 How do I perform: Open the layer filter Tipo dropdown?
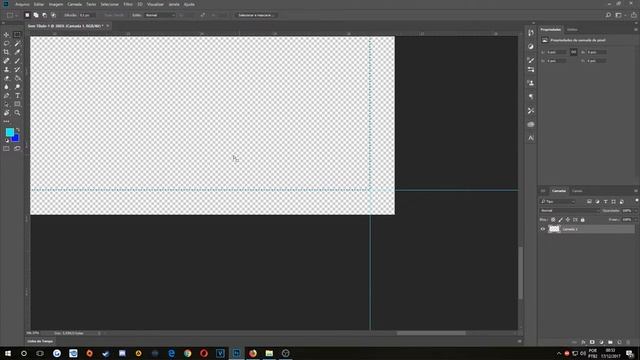point(558,202)
